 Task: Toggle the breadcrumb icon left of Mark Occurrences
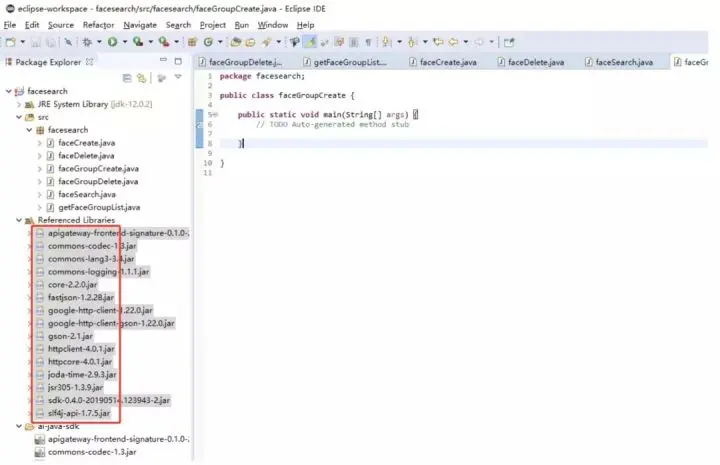294,42
